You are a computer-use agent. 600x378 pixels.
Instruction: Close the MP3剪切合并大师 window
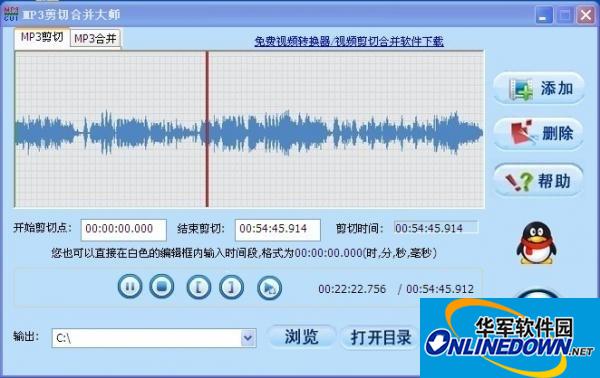586,15
